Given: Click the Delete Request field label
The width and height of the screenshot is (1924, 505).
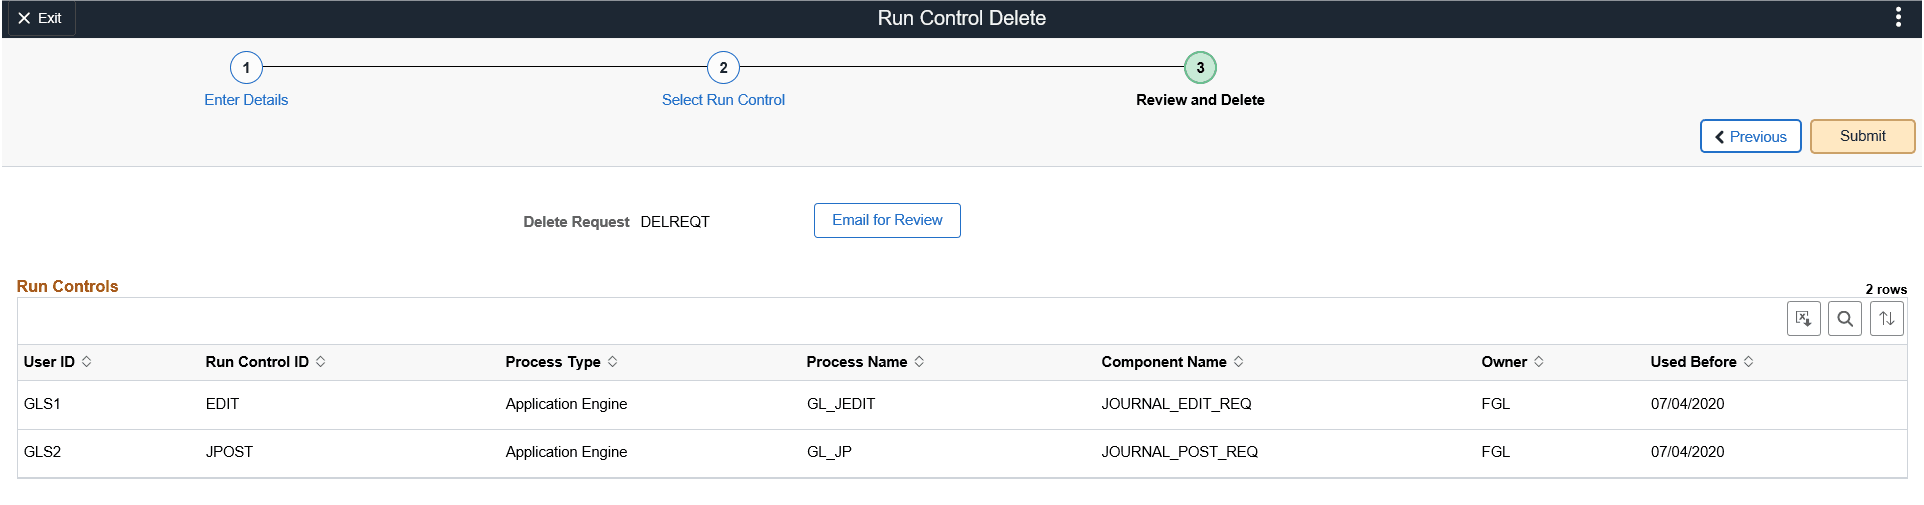Looking at the screenshot, I should (576, 222).
